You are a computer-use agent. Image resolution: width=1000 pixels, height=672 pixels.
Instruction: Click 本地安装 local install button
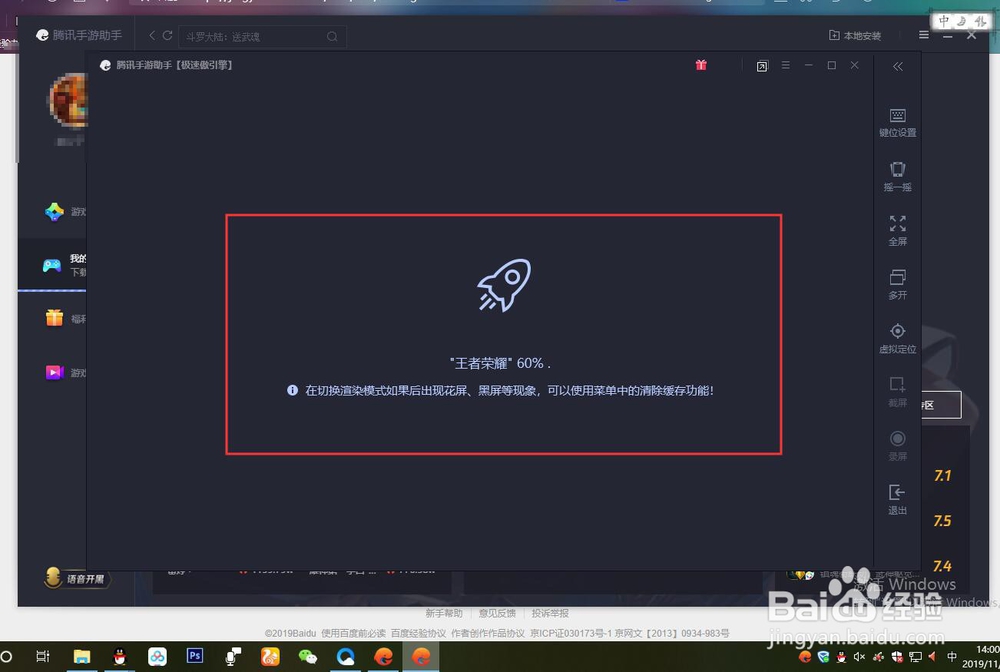click(x=855, y=36)
